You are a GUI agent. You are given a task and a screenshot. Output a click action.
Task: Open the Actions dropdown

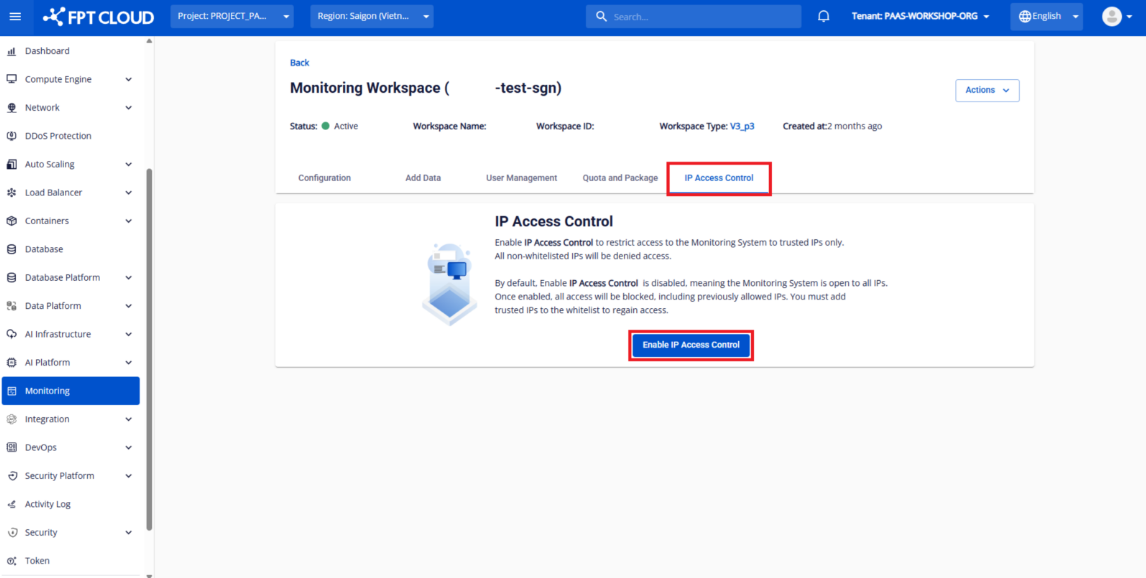pos(986,90)
